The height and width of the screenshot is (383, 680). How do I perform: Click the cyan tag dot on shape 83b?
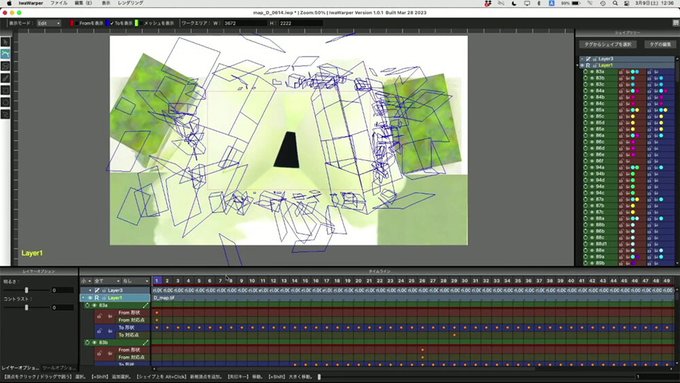pos(633,78)
